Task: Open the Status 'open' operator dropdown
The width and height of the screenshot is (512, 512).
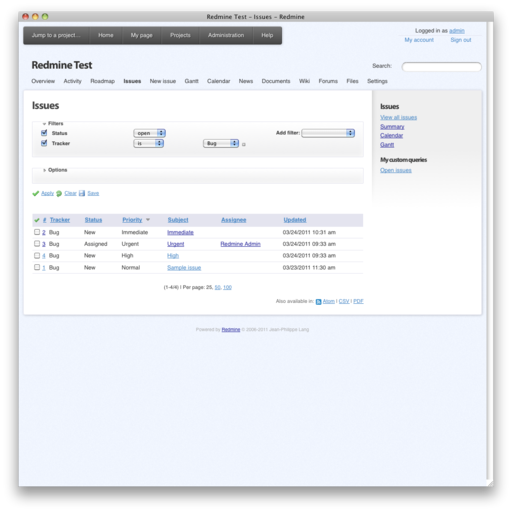Action: 150,133
